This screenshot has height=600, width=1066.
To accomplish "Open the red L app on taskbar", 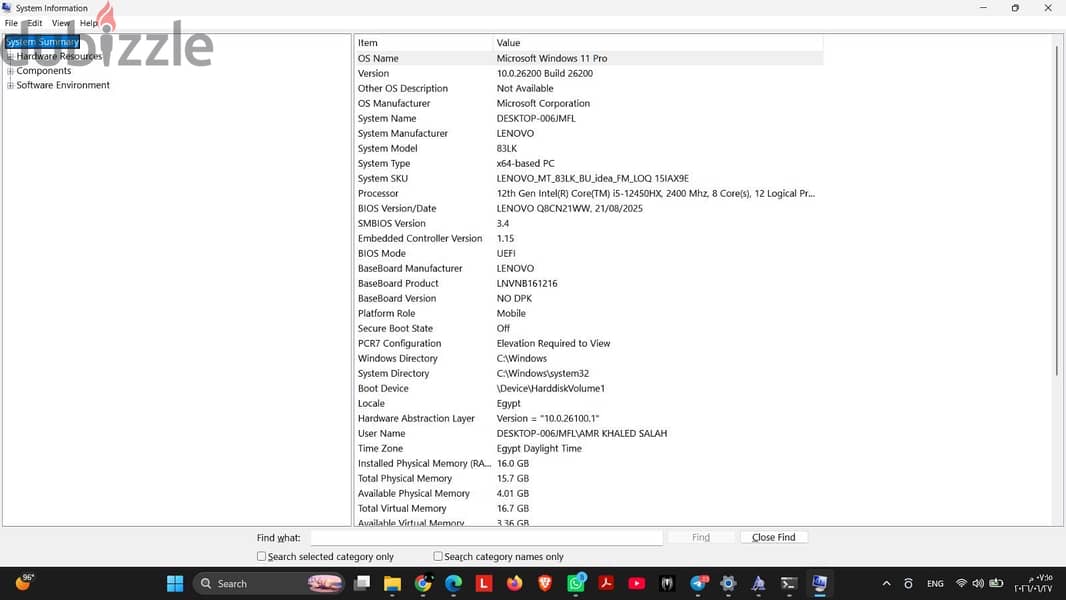I will [483, 584].
